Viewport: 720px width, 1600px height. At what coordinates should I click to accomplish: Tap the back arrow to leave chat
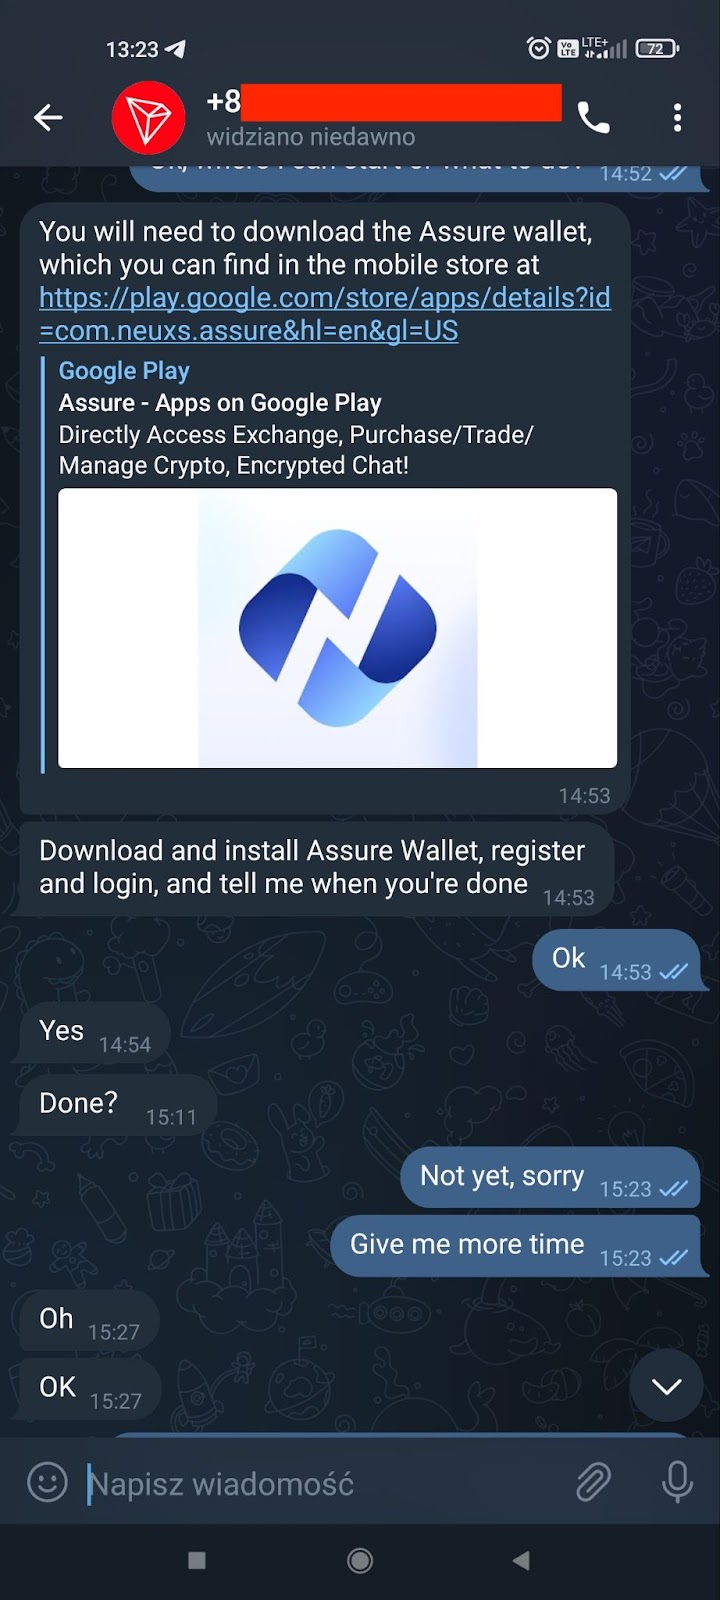tap(48, 118)
